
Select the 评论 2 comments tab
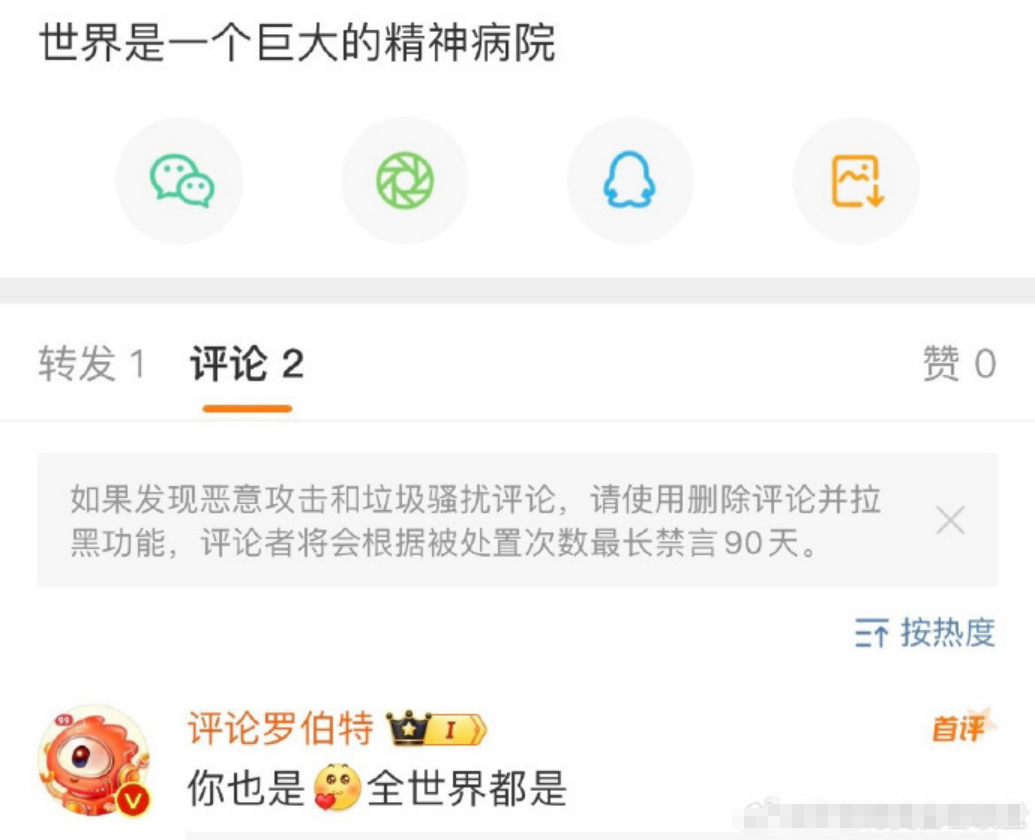click(247, 364)
